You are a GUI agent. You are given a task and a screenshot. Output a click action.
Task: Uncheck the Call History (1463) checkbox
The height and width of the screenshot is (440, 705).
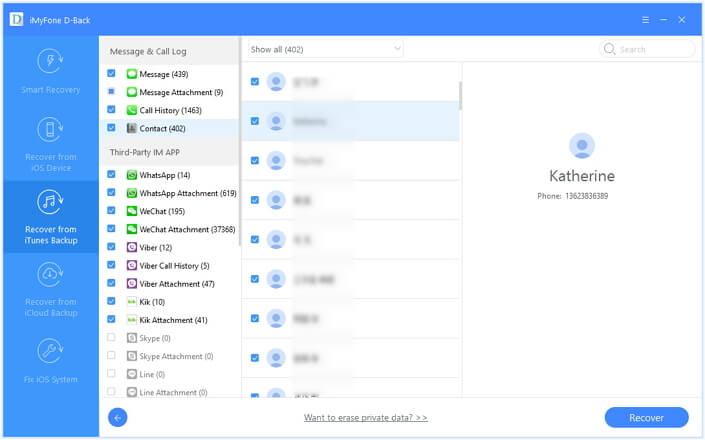pos(111,109)
